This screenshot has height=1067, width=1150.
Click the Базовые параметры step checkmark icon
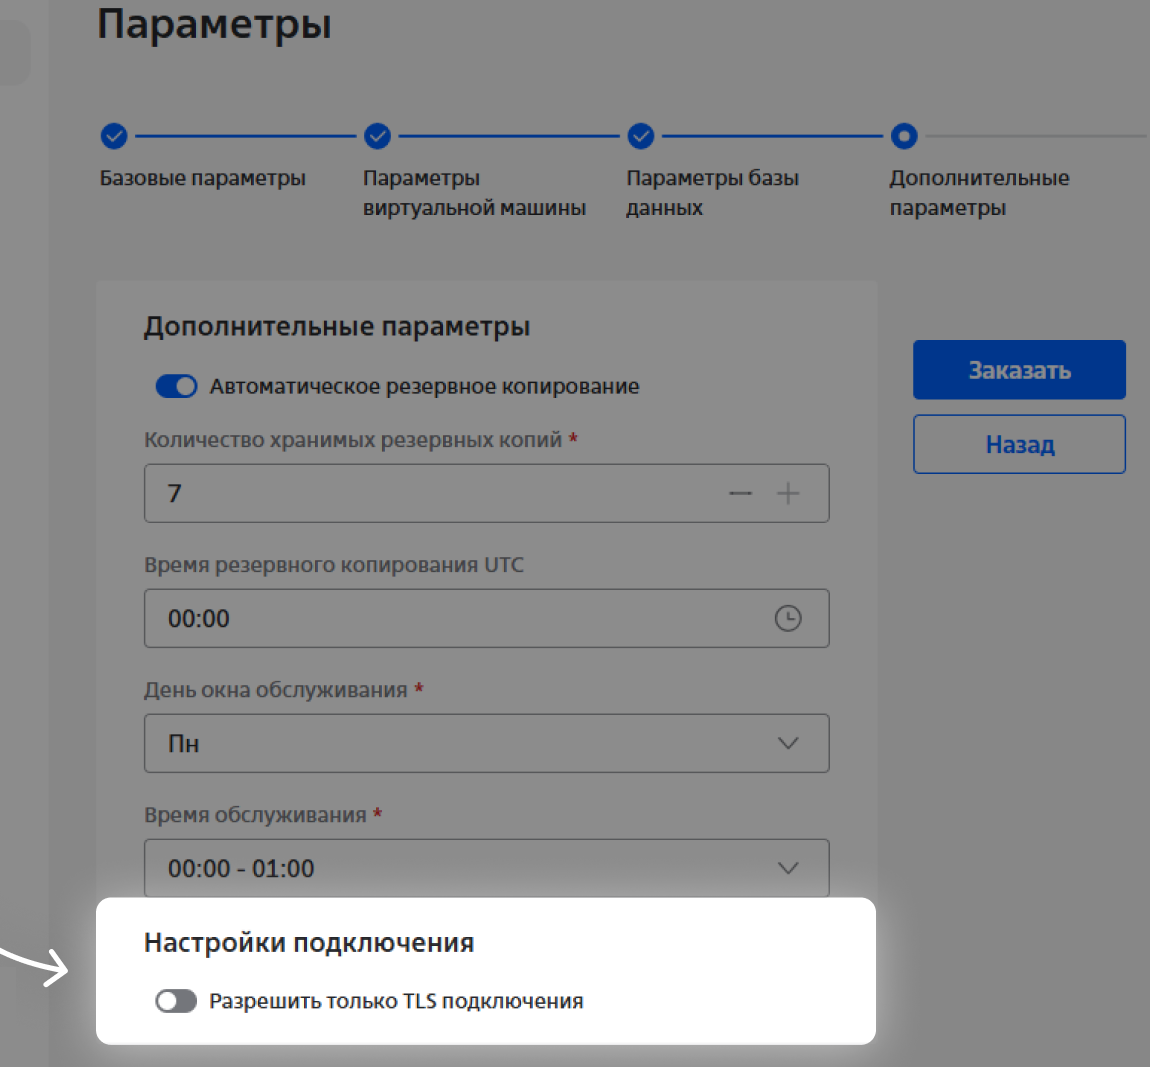coord(114,136)
